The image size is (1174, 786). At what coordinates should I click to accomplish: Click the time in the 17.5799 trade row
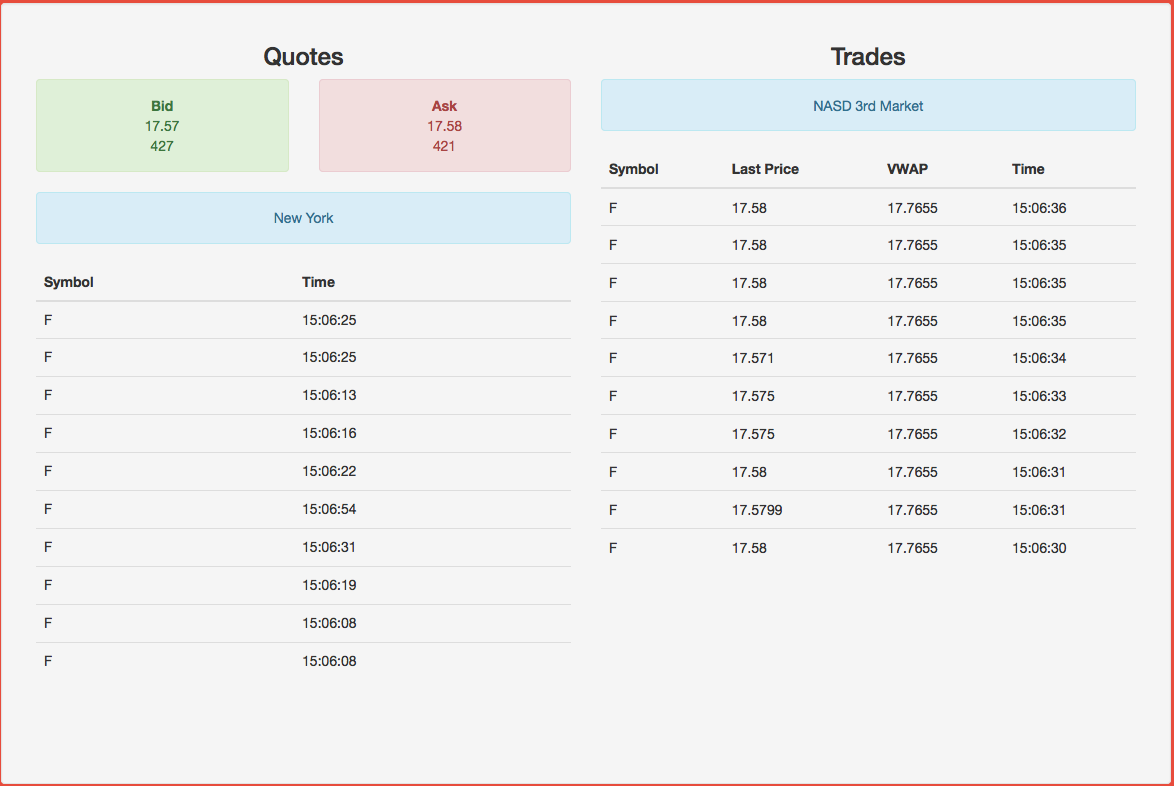point(1039,511)
